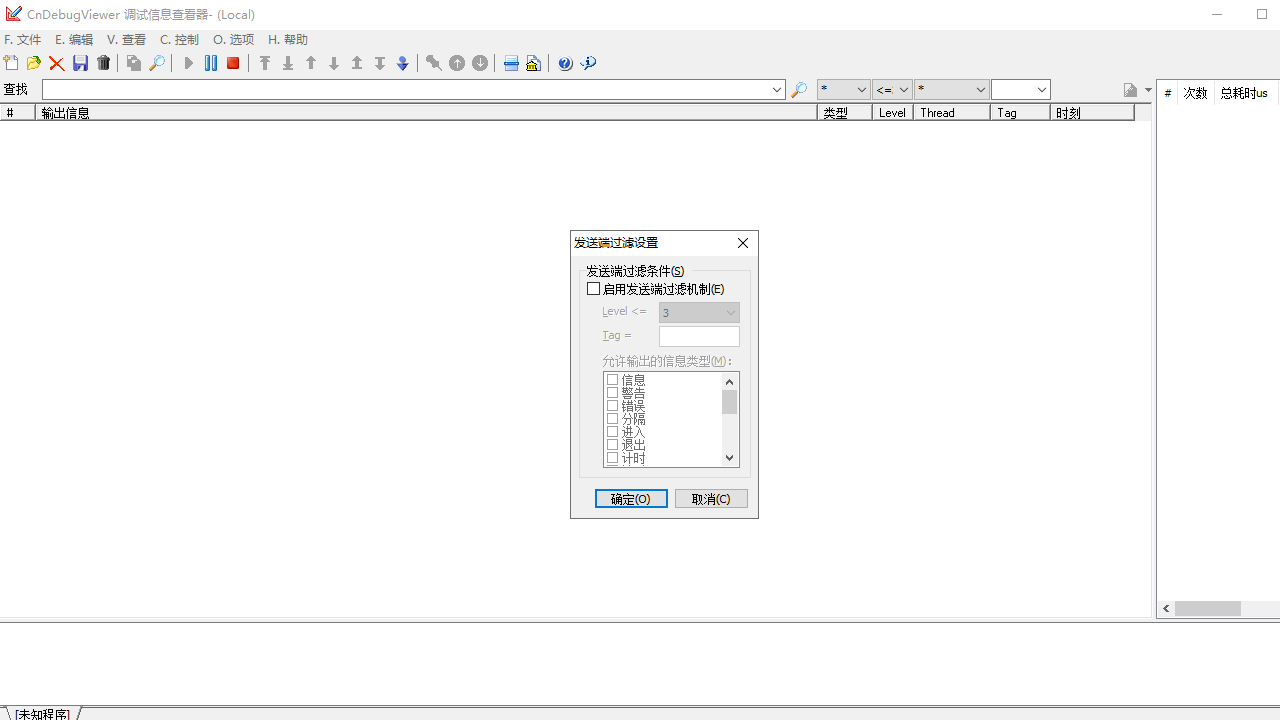Screen dimensions: 1280x720
Task: Open the 类型 filter dropdown above table
Action: [x=862, y=90]
